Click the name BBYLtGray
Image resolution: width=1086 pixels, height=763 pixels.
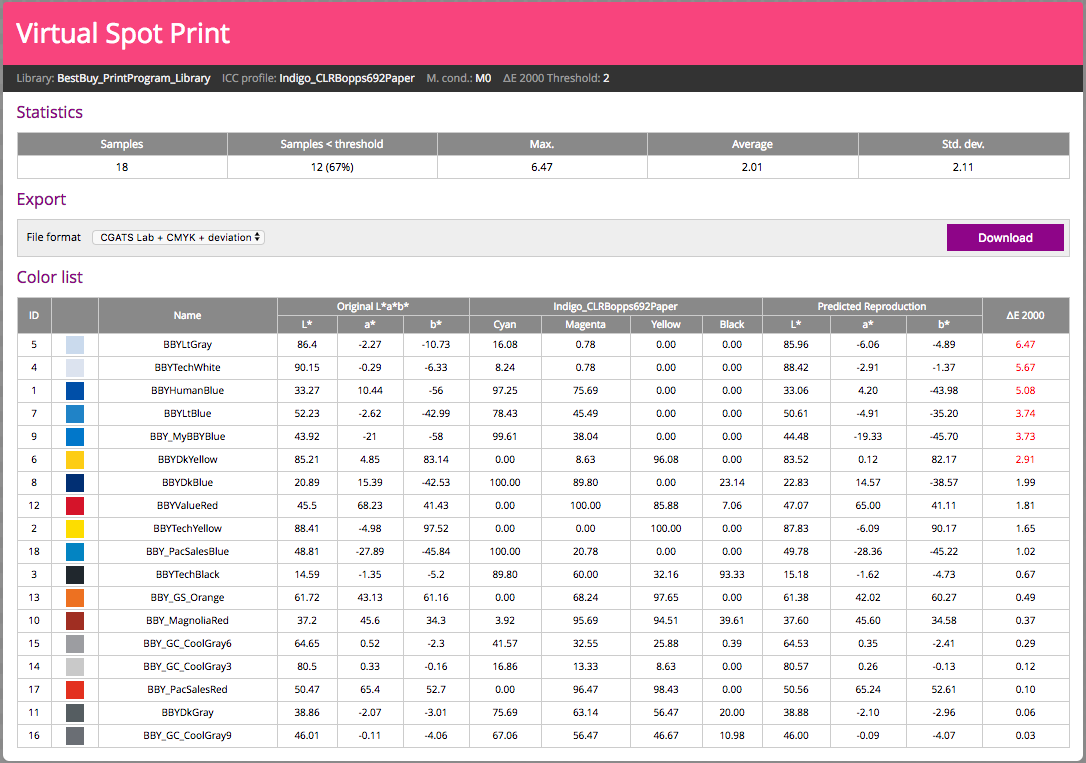pyautogui.click(x=188, y=345)
